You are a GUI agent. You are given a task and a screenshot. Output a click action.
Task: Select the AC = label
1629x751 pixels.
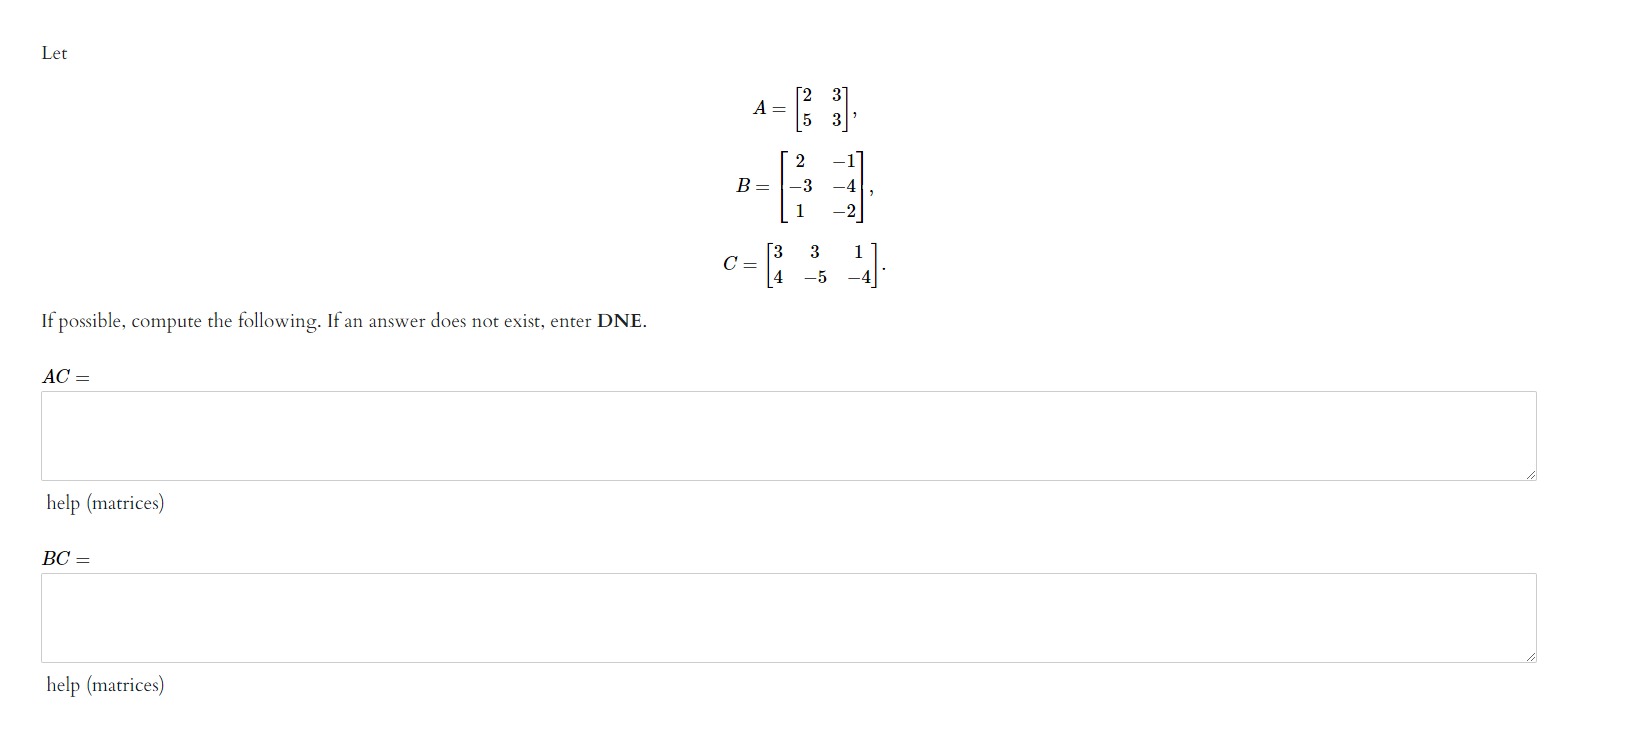[x=64, y=378]
